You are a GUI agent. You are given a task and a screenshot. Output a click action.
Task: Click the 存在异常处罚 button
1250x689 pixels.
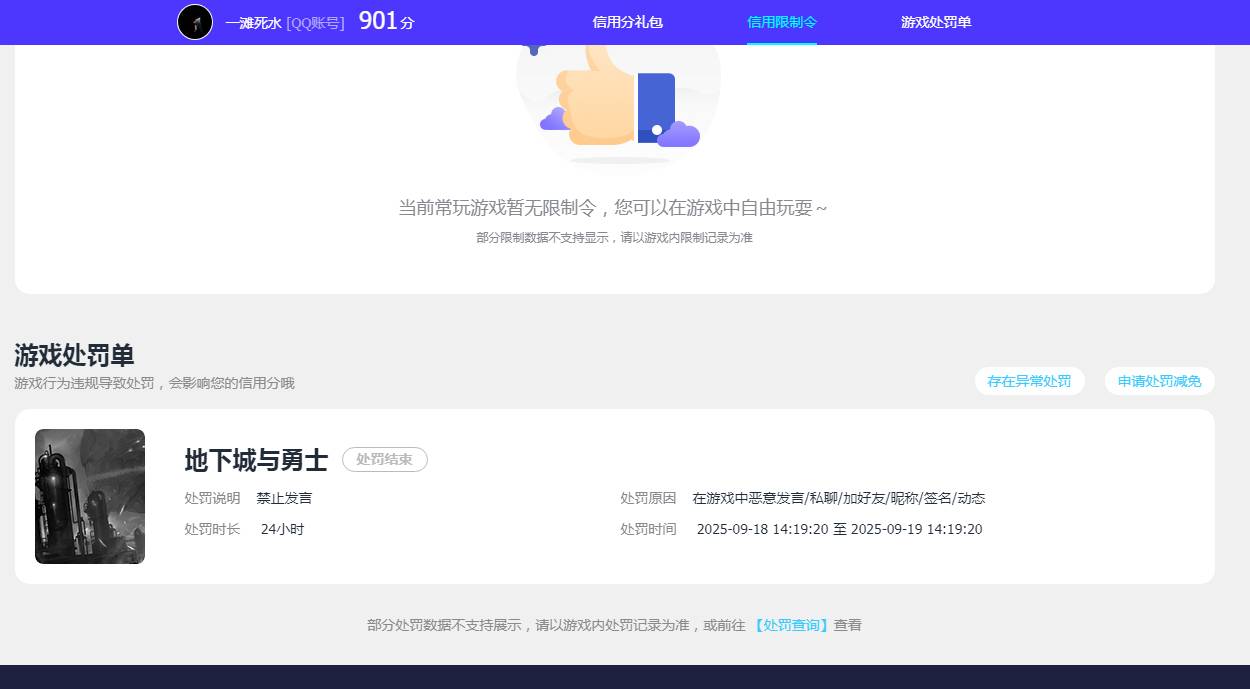1029,381
